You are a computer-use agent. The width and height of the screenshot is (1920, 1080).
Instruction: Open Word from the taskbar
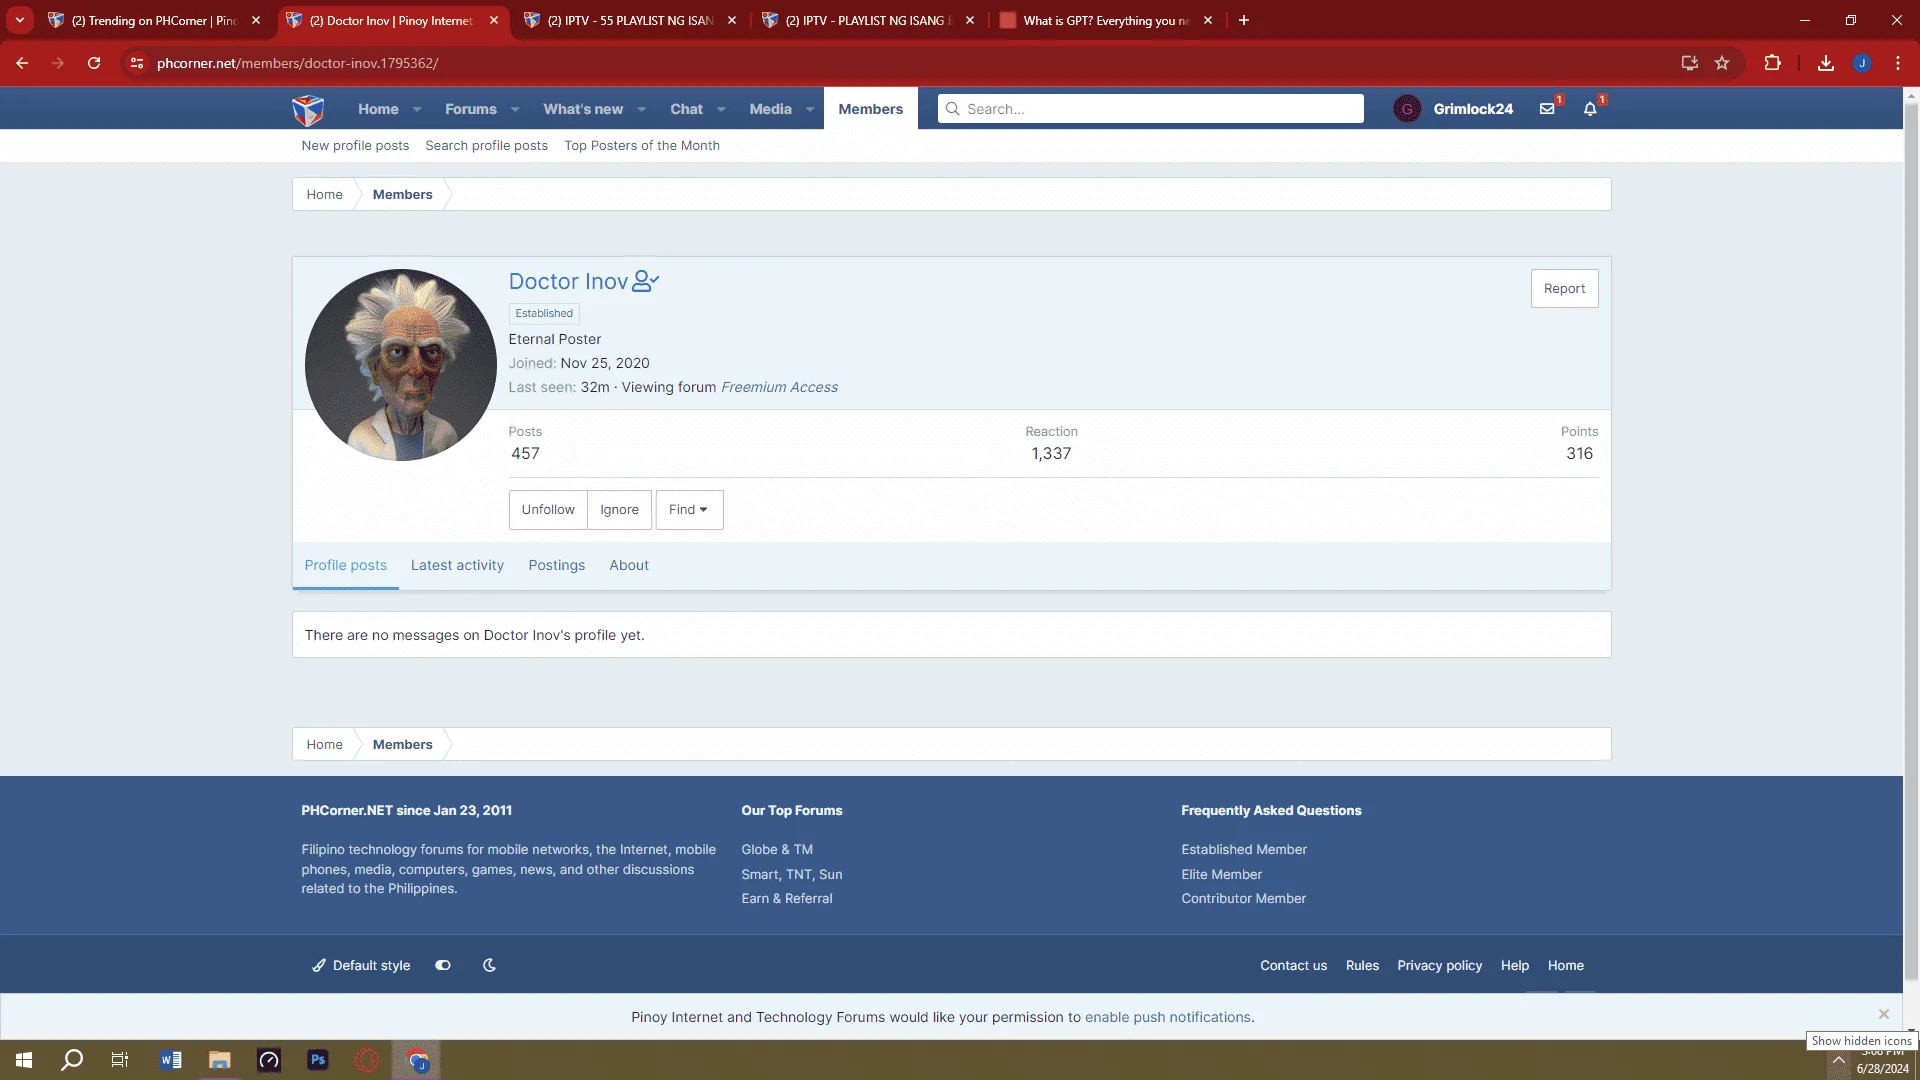[x=171, y=1060]
